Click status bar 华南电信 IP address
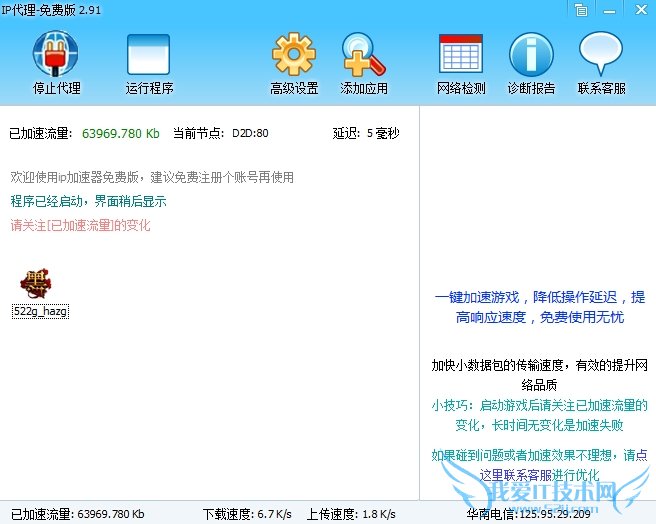This screenshot has height=524, width=656. (x=528, y=514)
